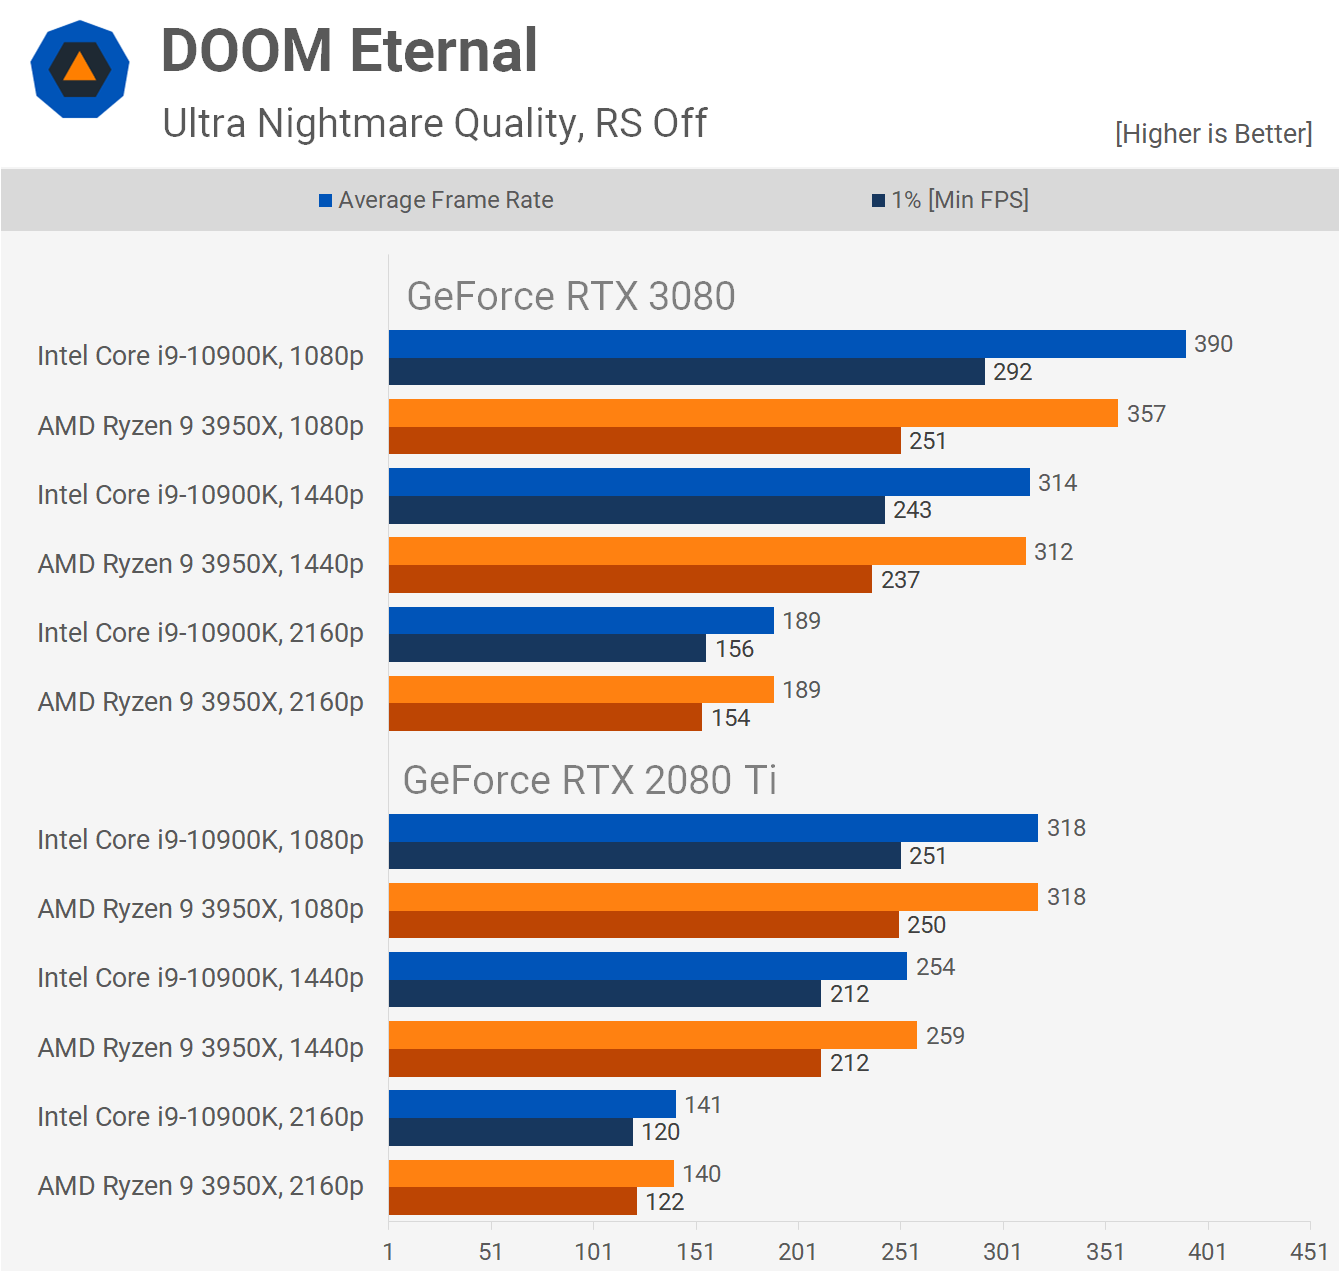This screenshot has width=1340, height=1272.
Task: Click the '151' axis tick label
Action: coord(695,1252)
